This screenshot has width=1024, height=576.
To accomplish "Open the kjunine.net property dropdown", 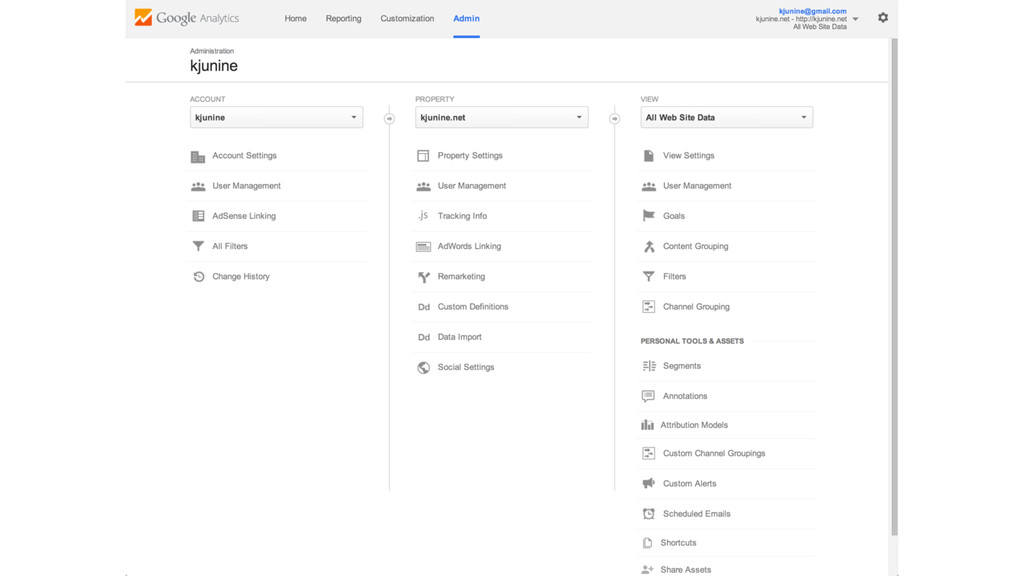I will coord(502,118).
